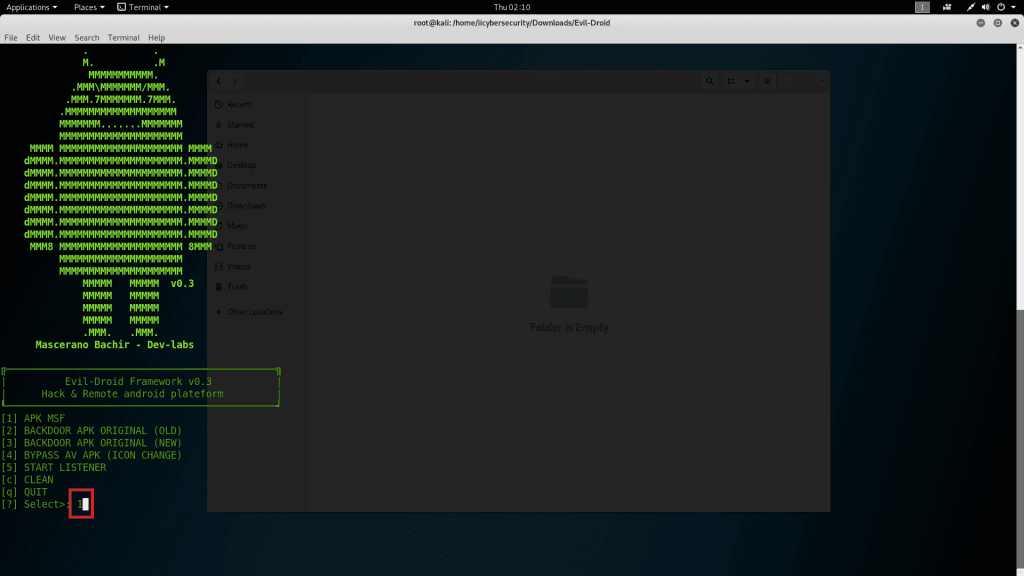
Task: Open the Help menu
Action: click(156, 38)
